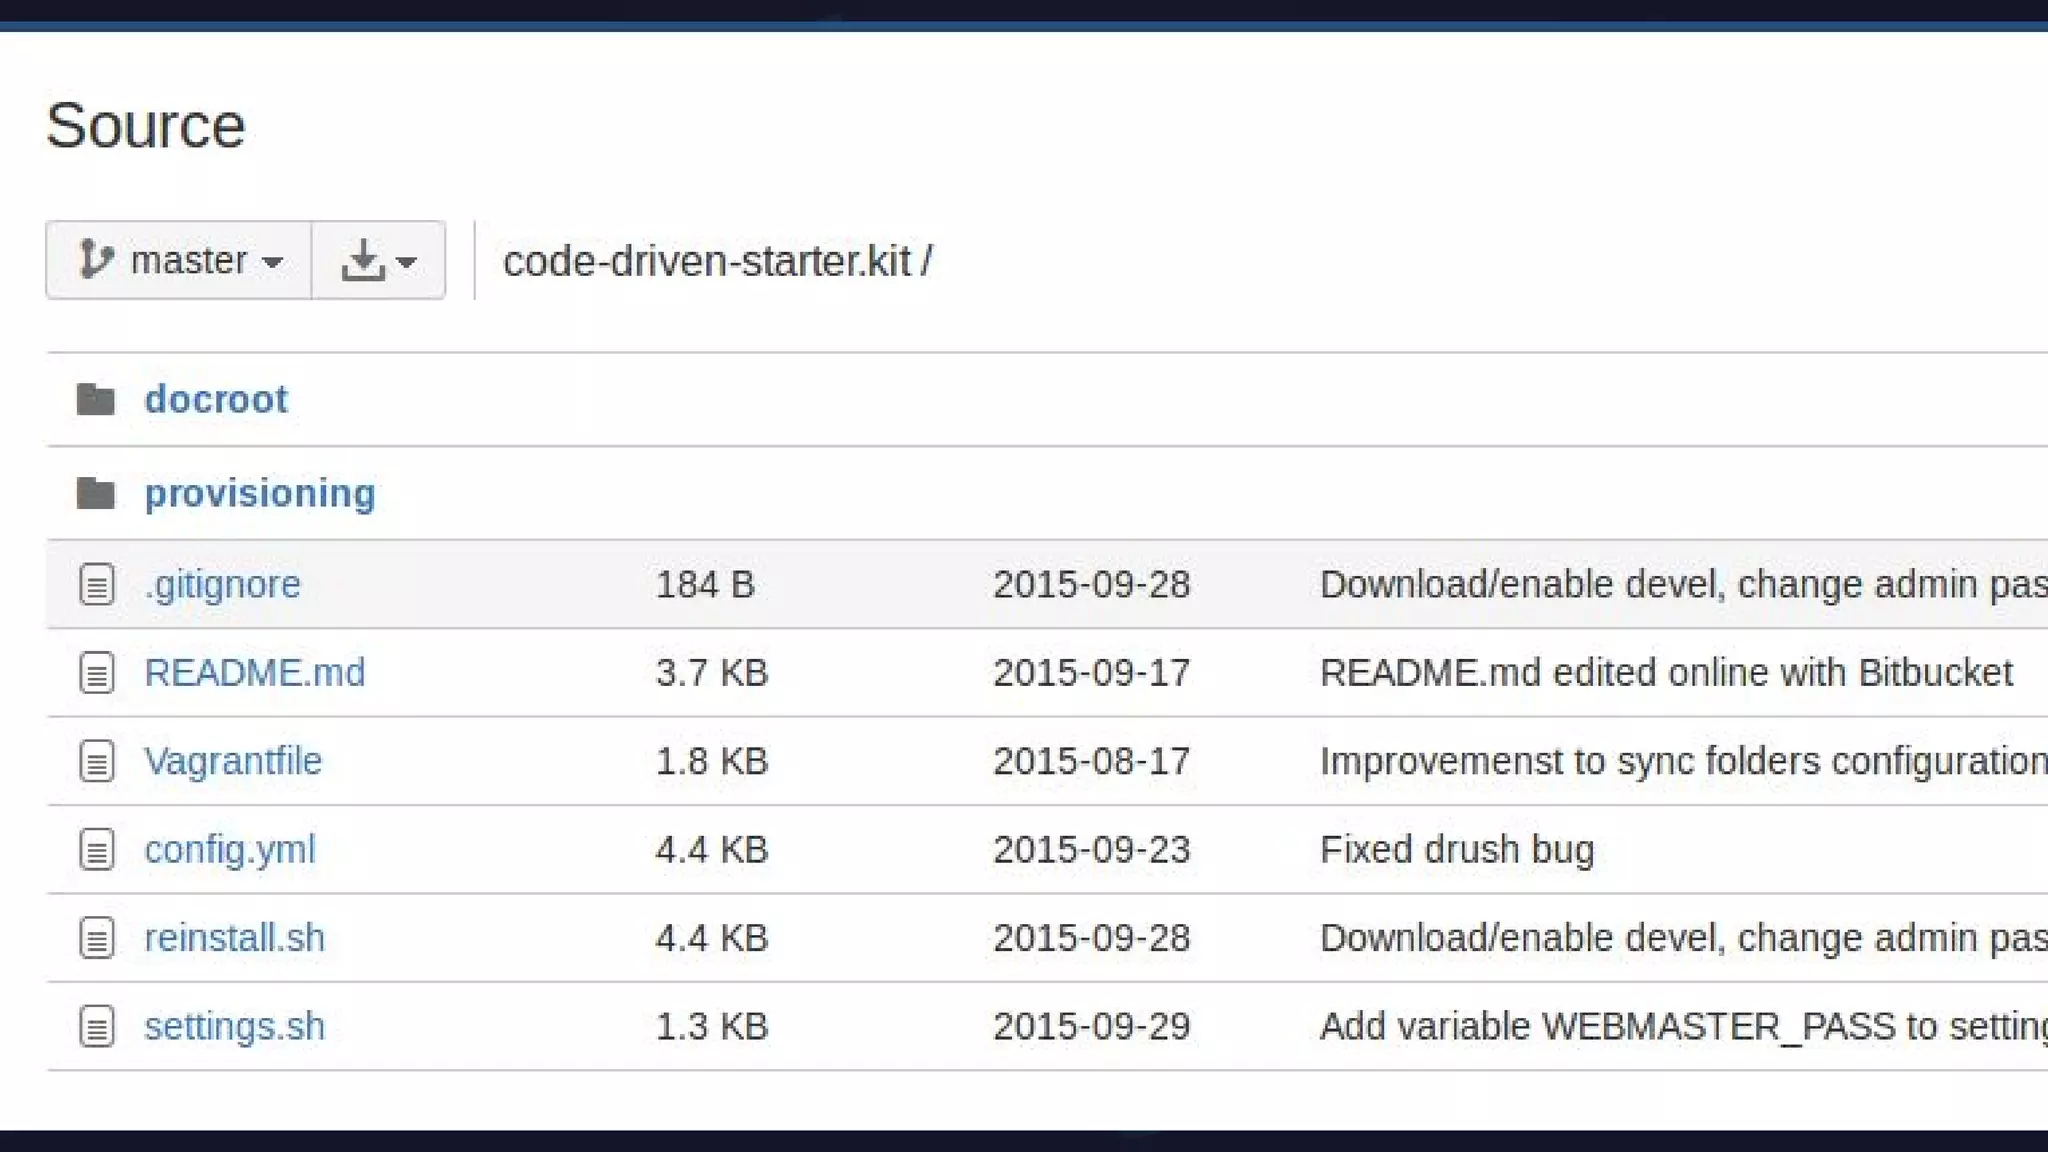Click the 'Fixed drush bug' commit message
Screen dimensions: 2048x1152
pyautogui.click(x=1457, y=850)
